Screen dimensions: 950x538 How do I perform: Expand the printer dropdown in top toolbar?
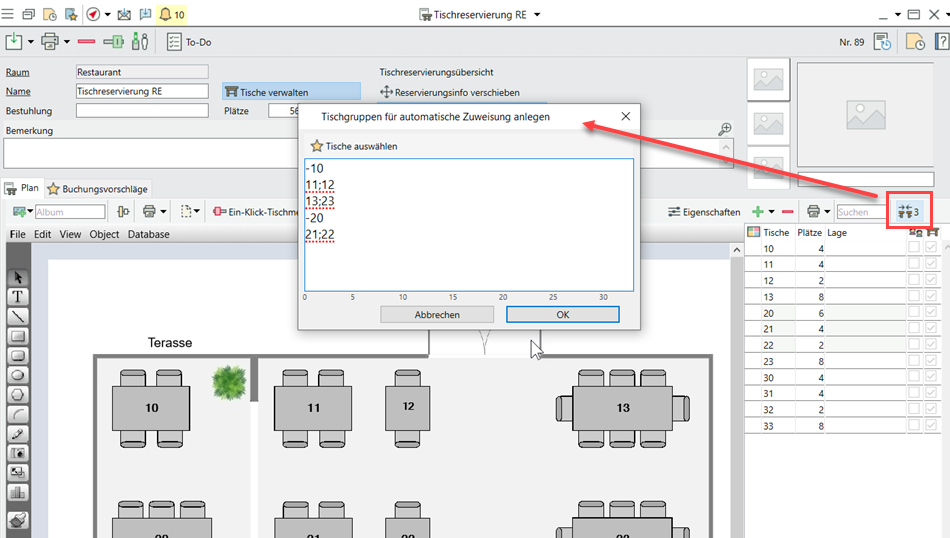pos(67,42)
